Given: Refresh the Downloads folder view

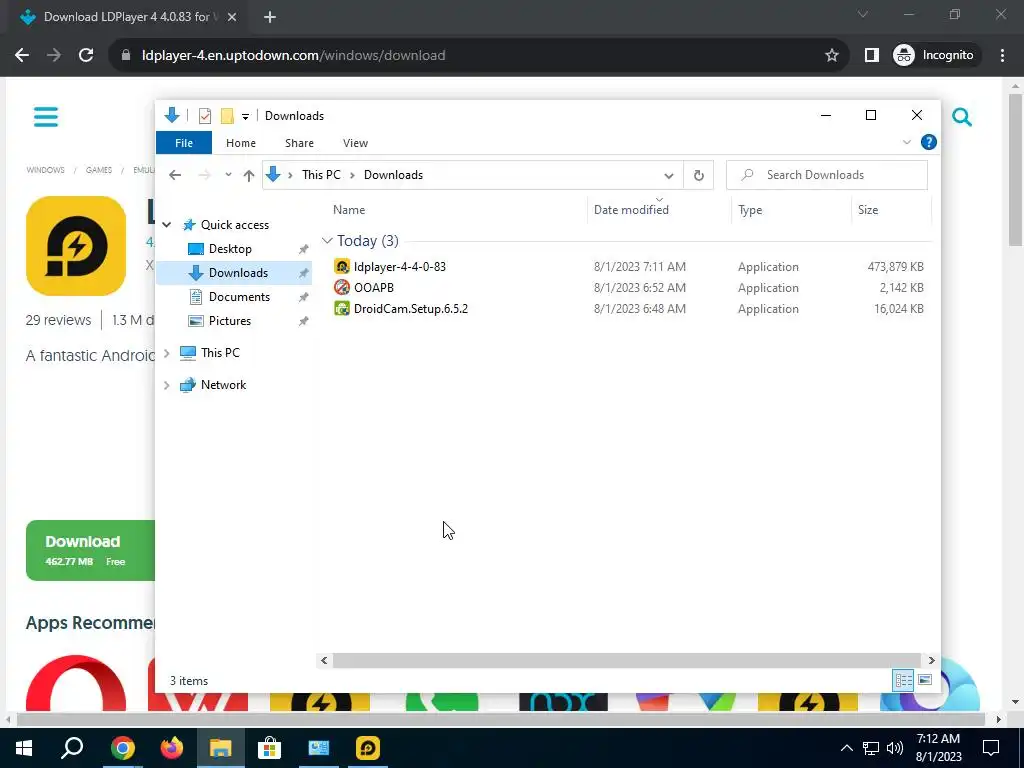Looking at the screenshot, I should [699, 175].
